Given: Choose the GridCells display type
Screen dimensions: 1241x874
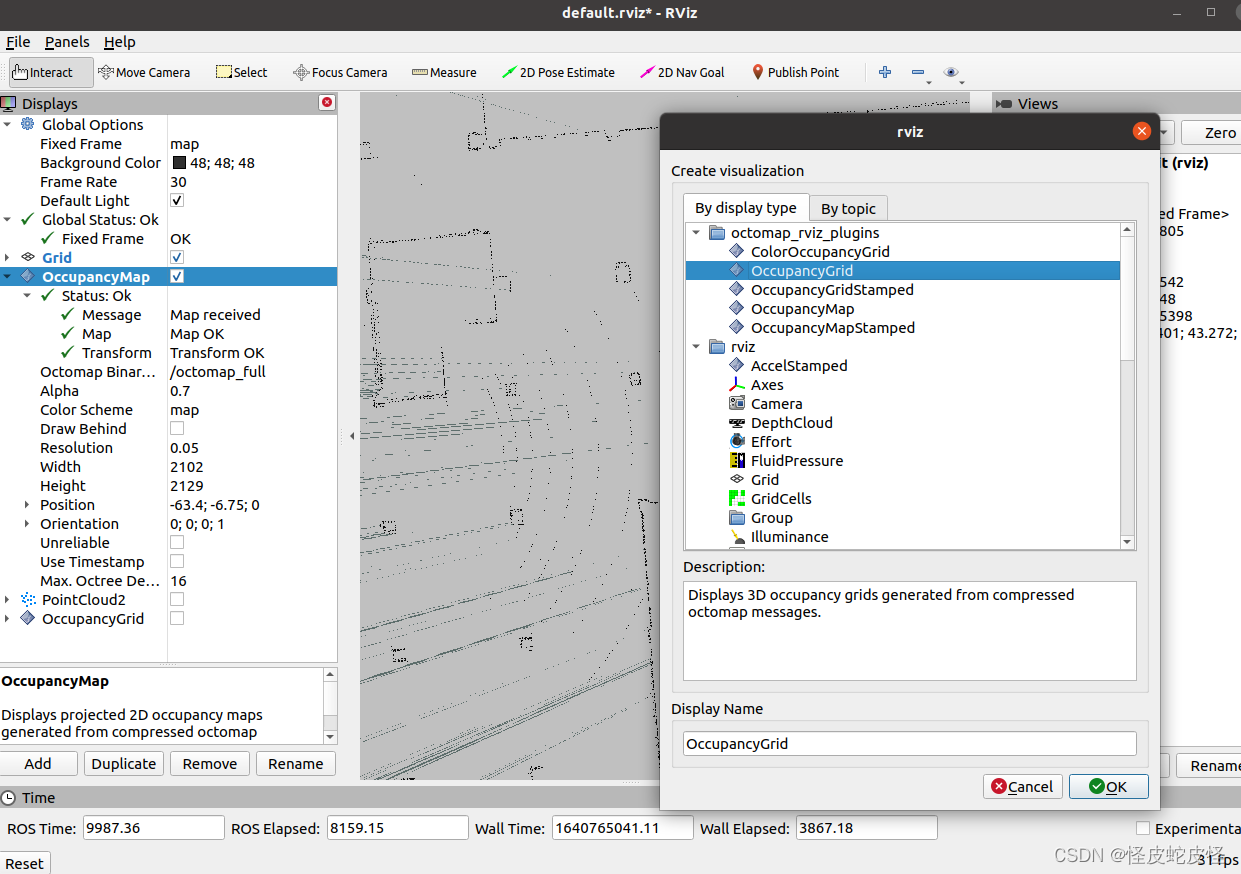Looking at the screenshot, I should tap(781, 499).
